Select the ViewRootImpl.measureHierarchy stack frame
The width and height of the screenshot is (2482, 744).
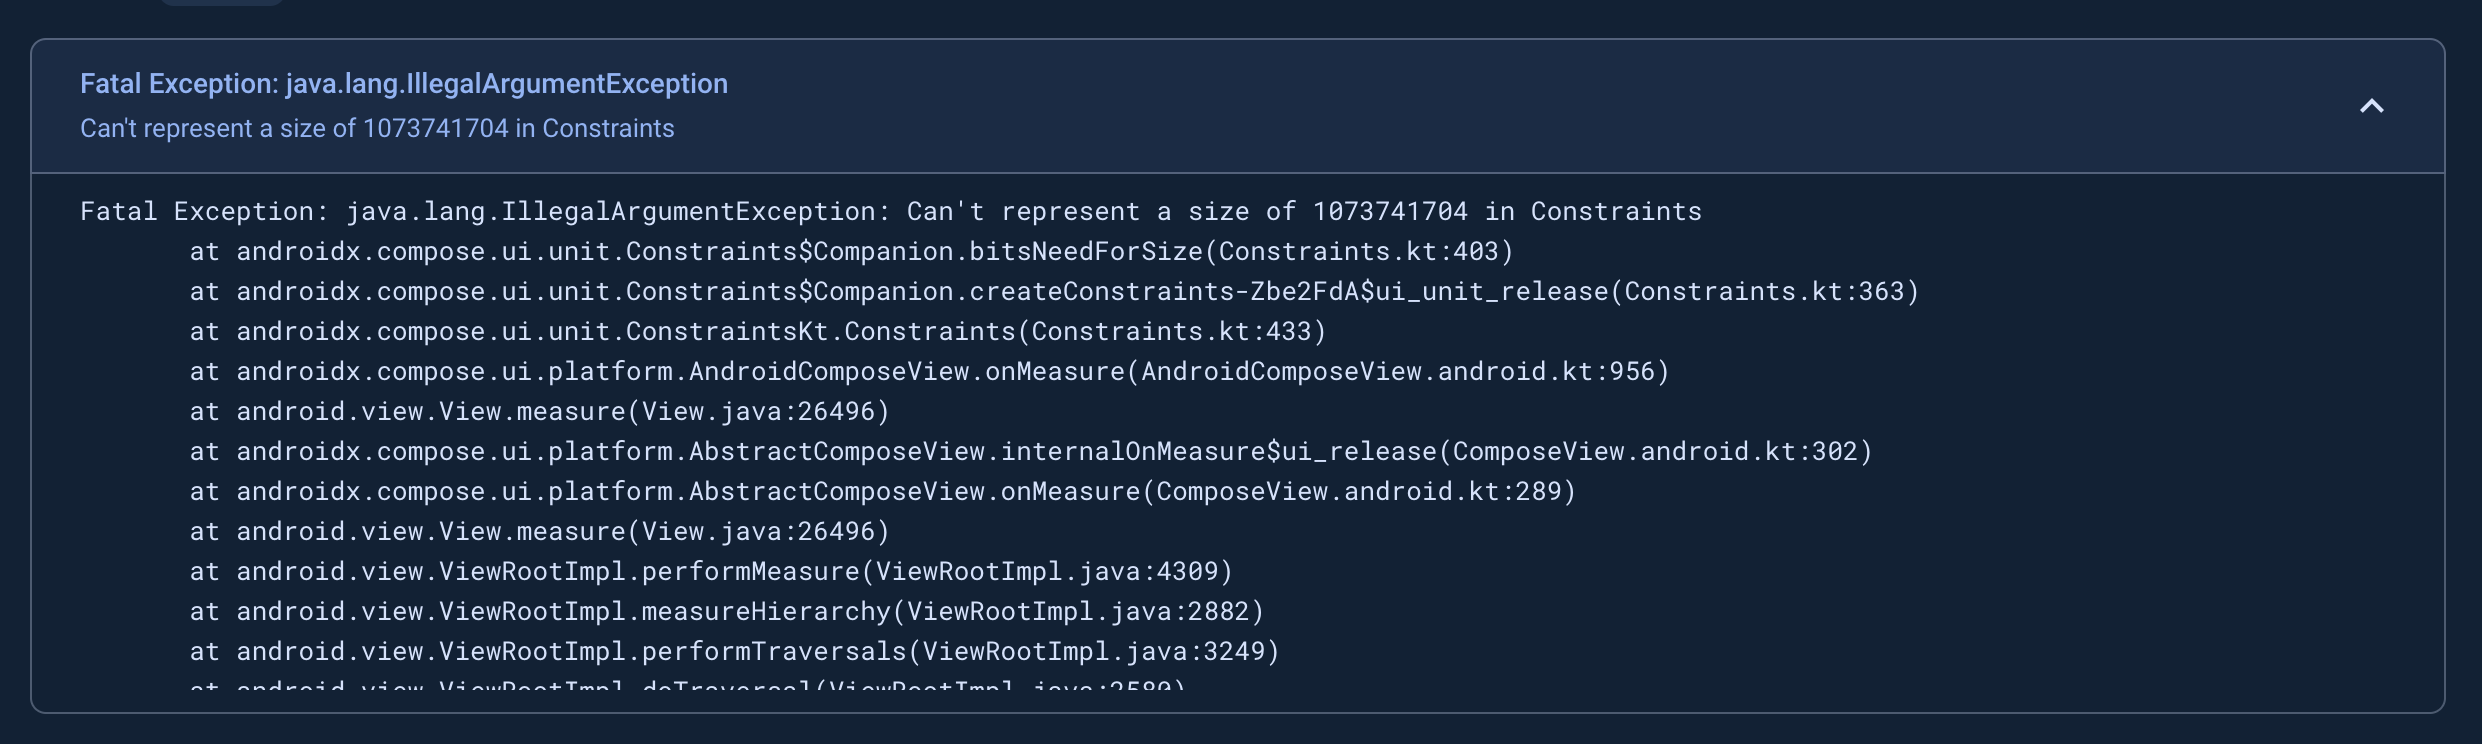tap(726, 612)
